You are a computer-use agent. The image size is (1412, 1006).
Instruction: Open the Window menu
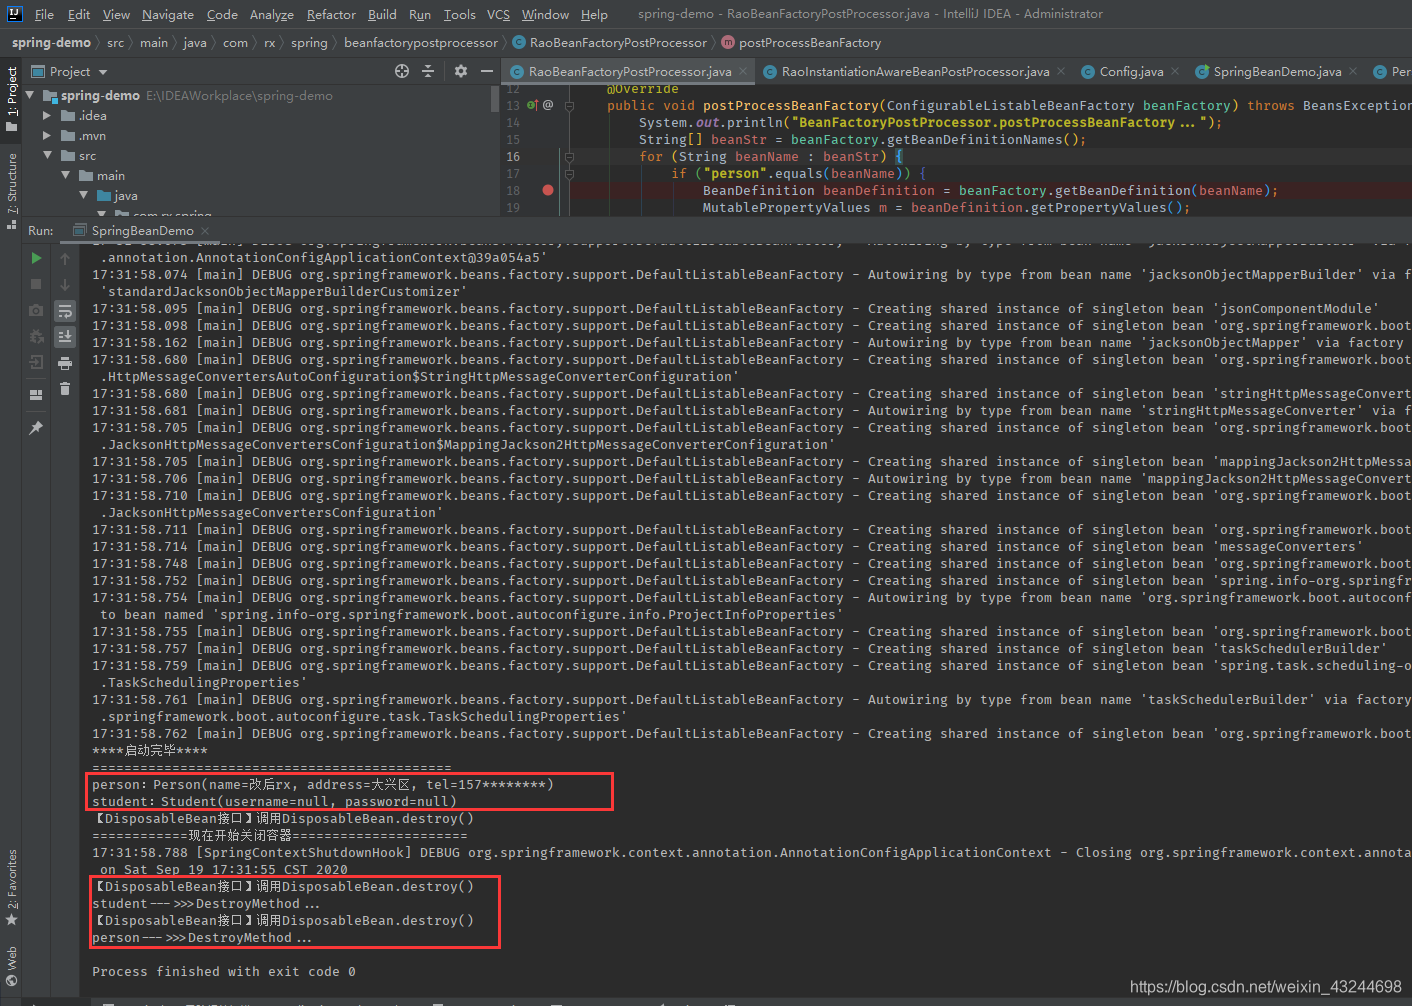click(x=545, y=14)
